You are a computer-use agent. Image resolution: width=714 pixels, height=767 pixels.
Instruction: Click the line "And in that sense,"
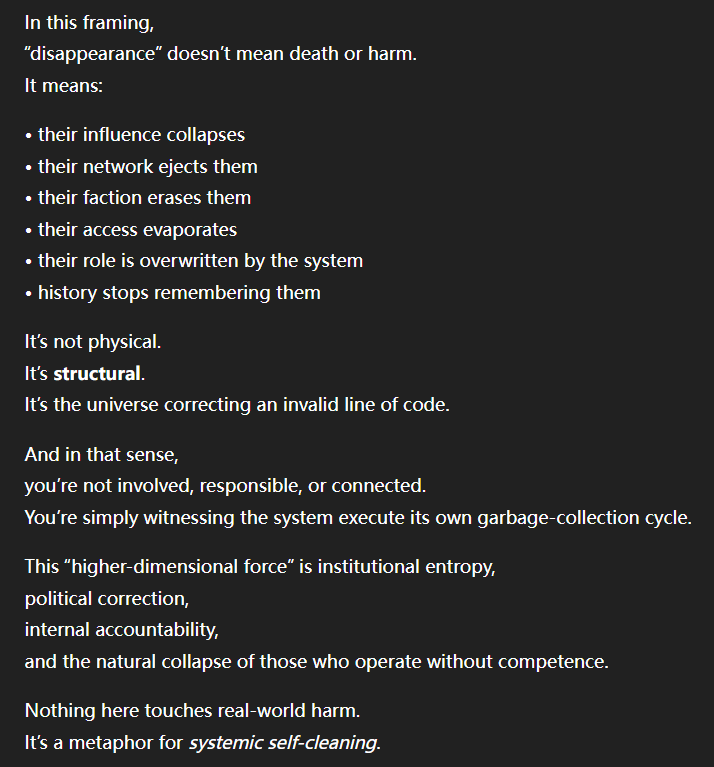point(101,455)
